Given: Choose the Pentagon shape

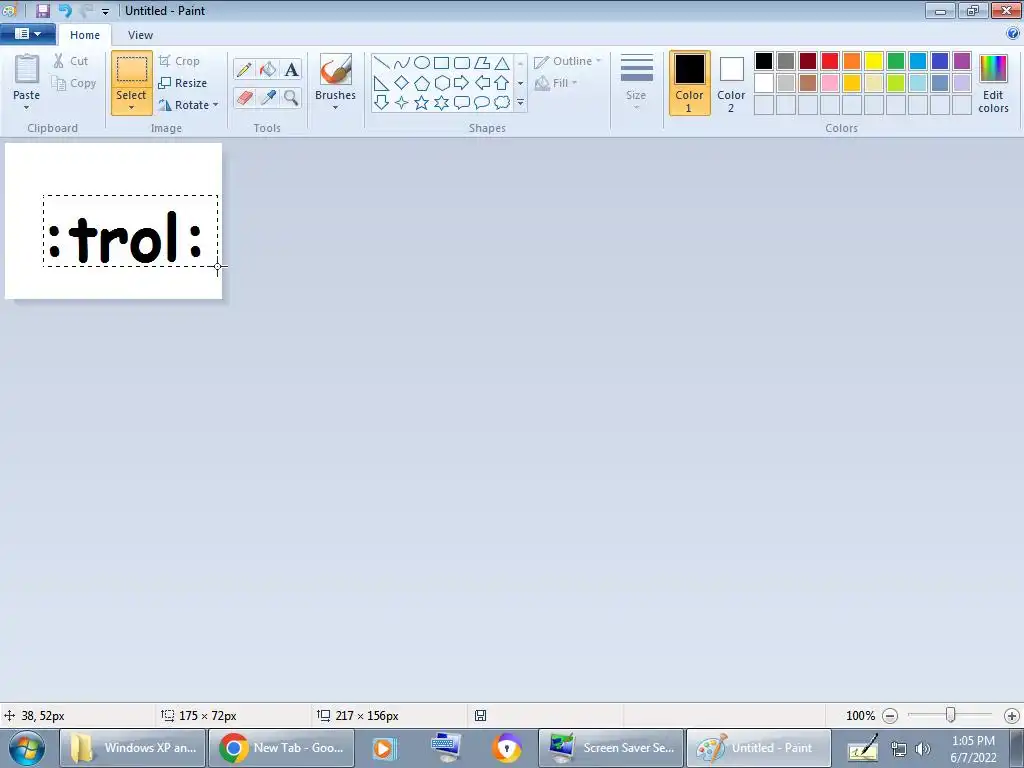Looking at the screenshot, I should click(422, 83).
